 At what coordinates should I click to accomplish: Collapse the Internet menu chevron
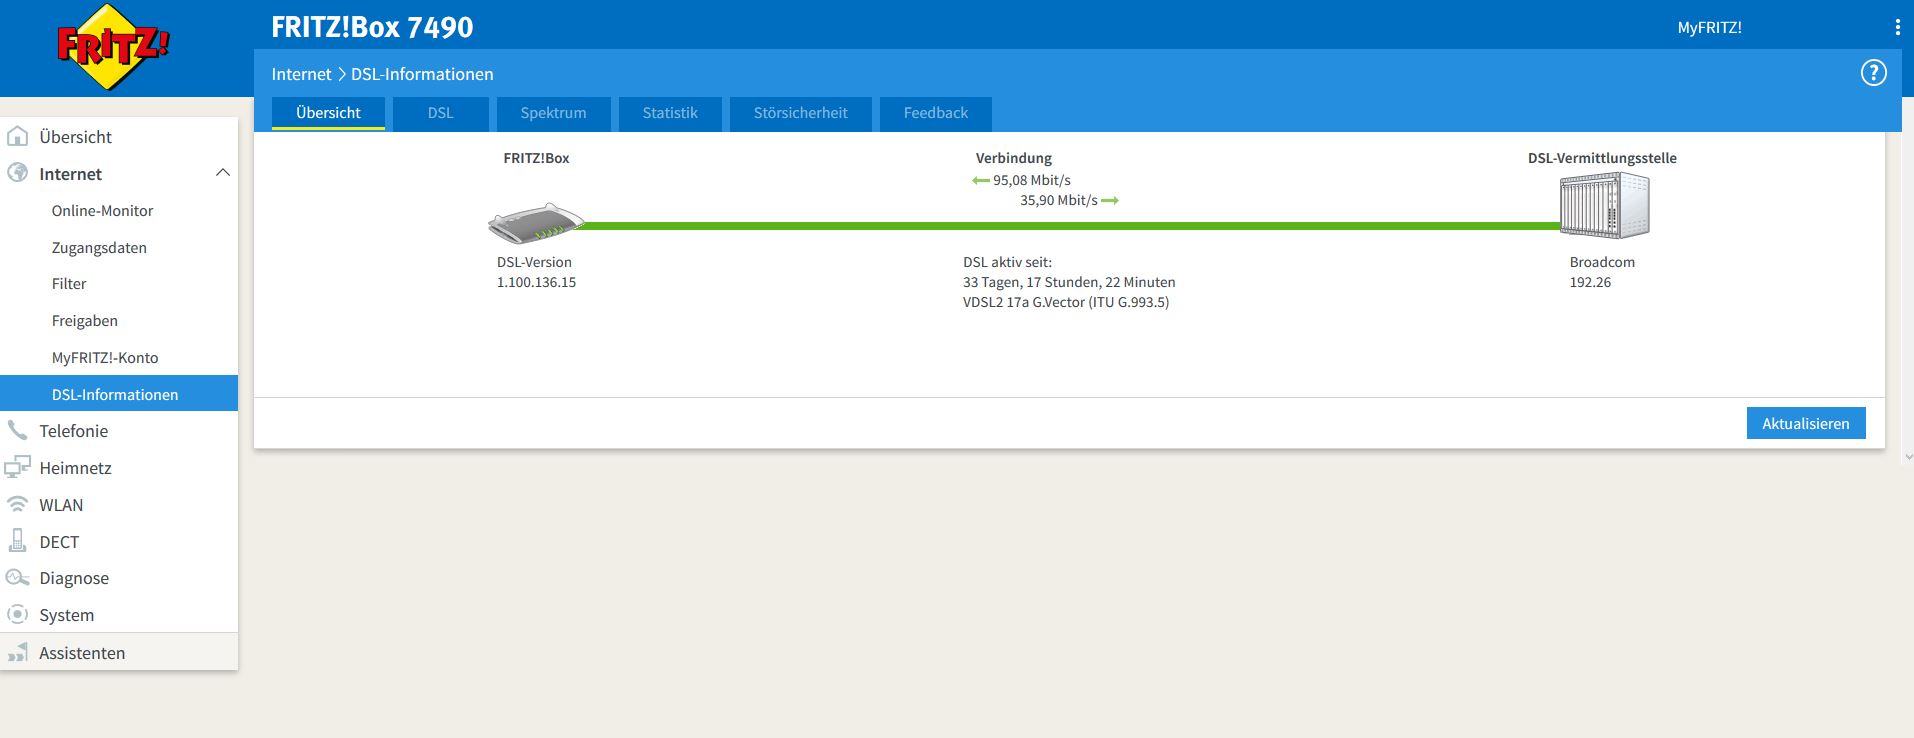[223, 173]
